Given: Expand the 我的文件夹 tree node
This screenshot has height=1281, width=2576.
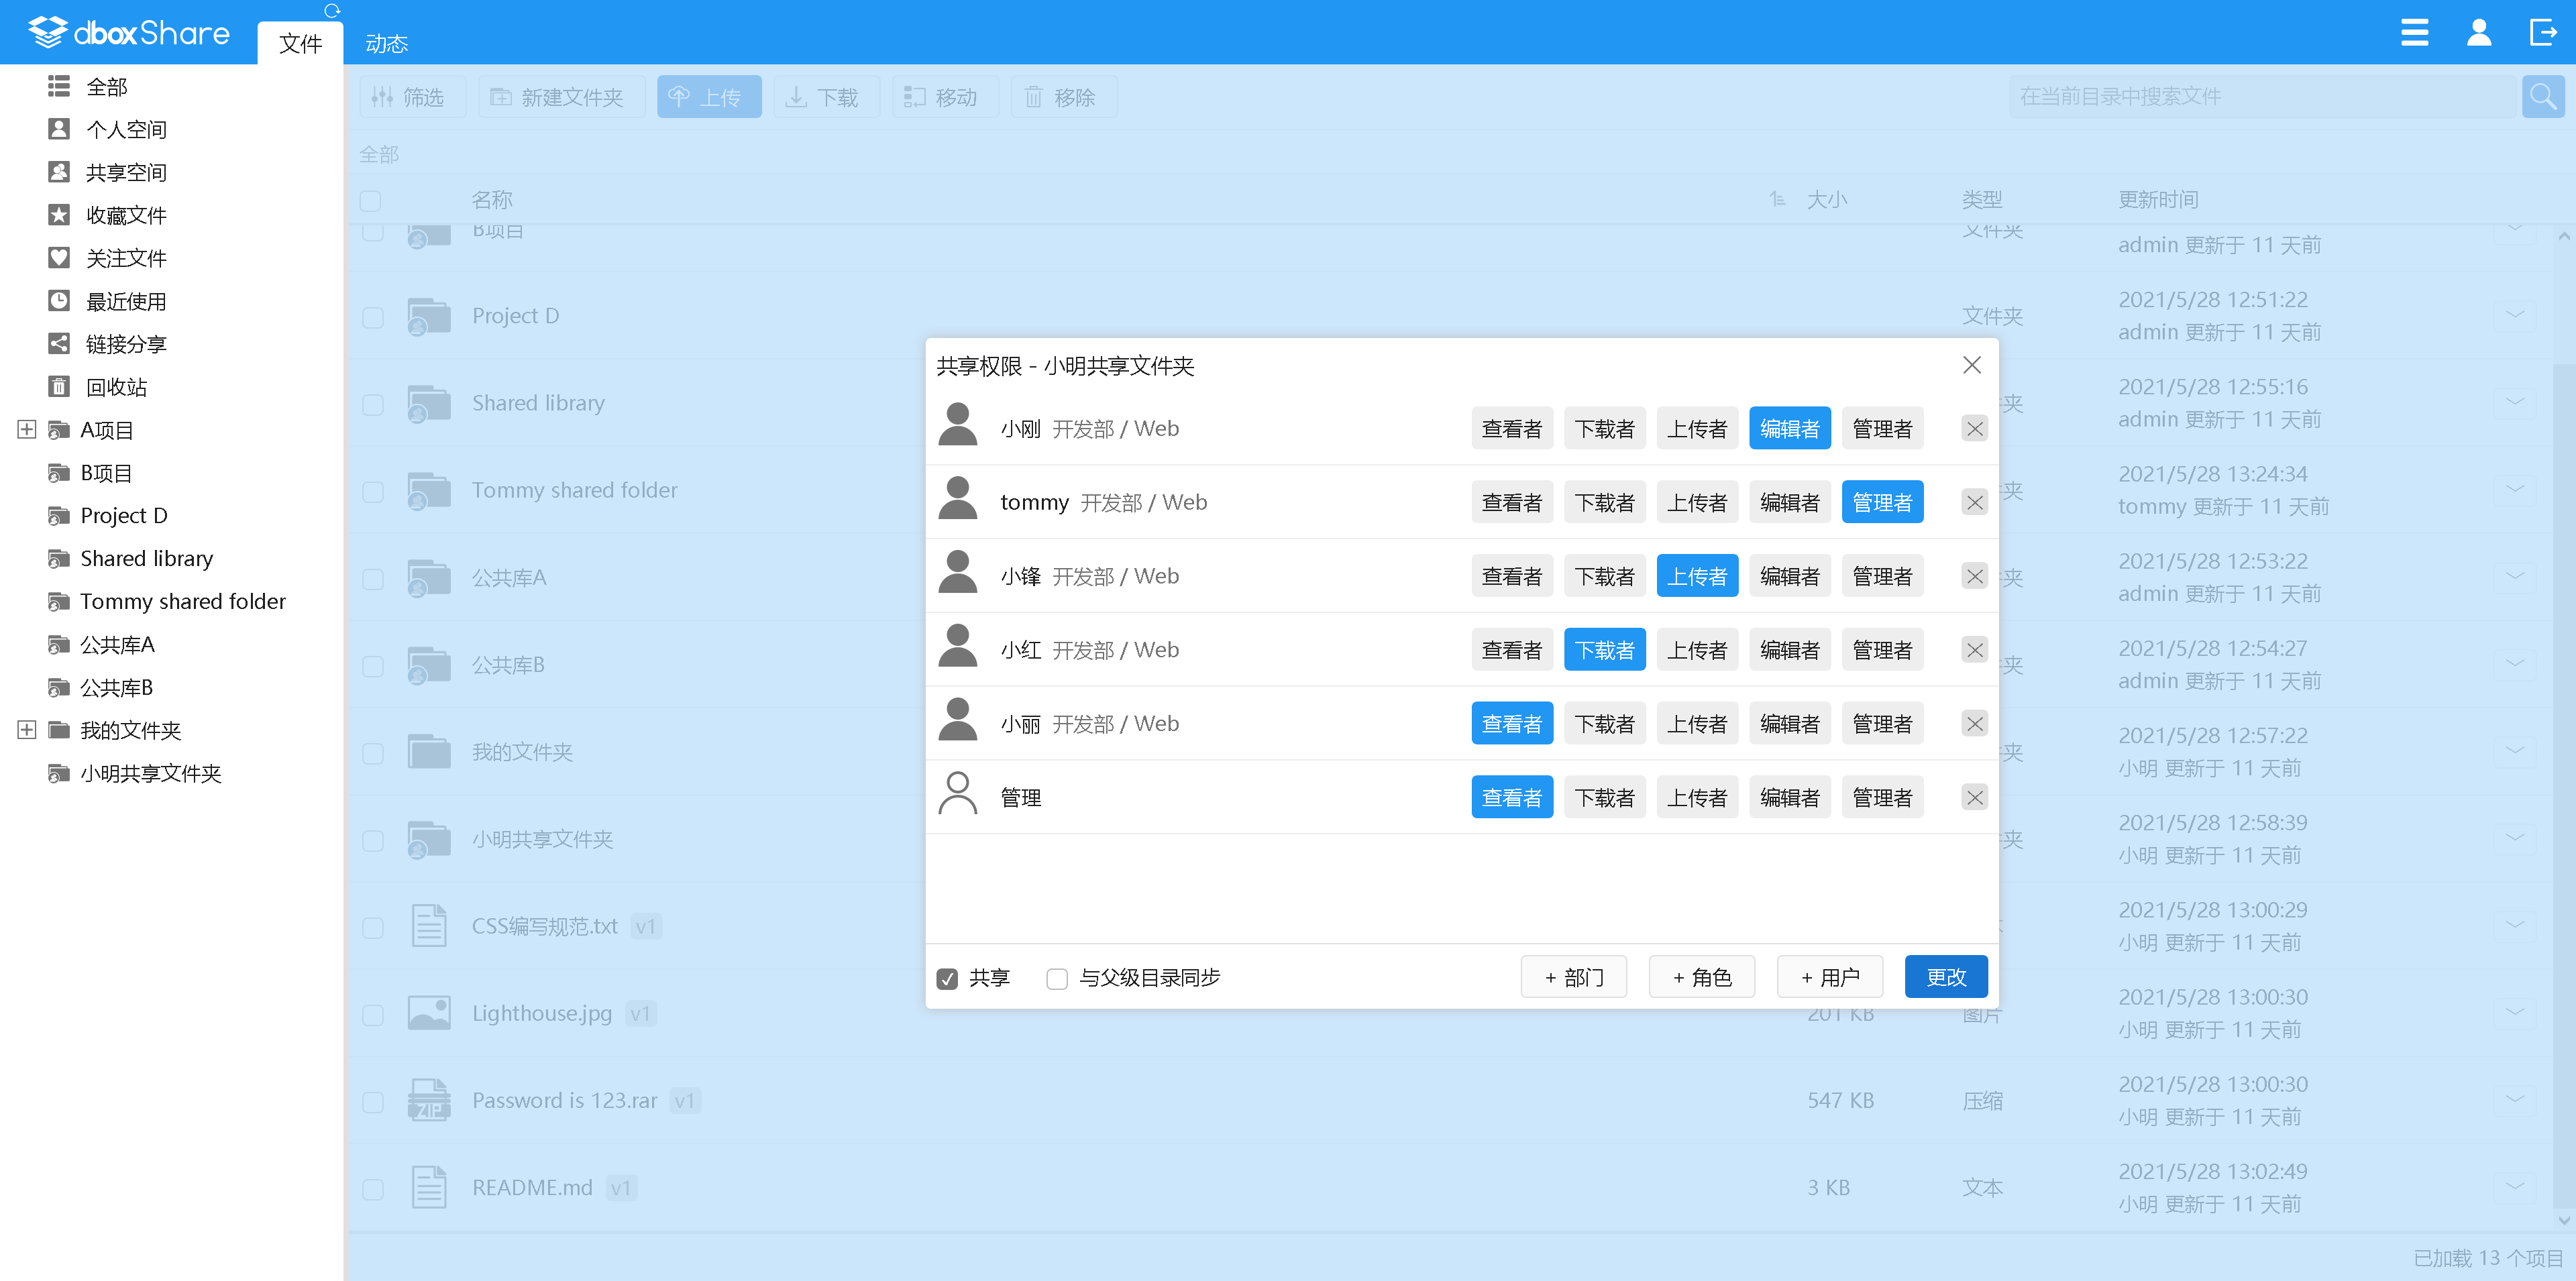Looking at the screenshot, I should 27,730.
